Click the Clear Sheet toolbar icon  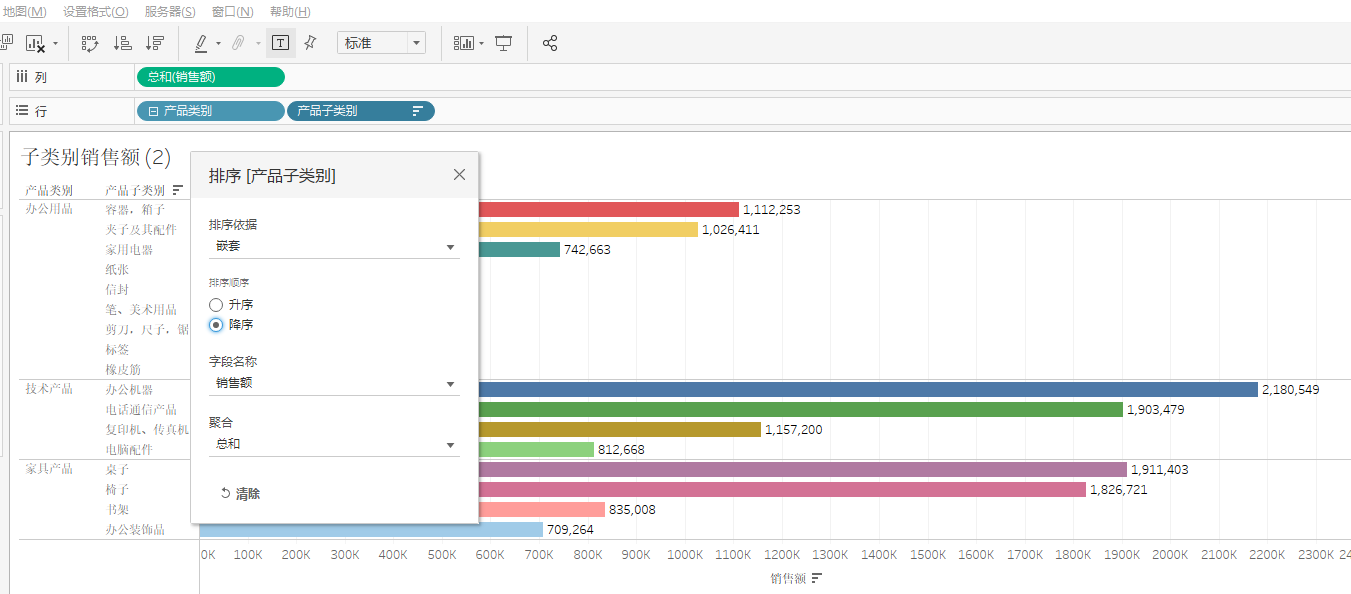pos(36,43)
